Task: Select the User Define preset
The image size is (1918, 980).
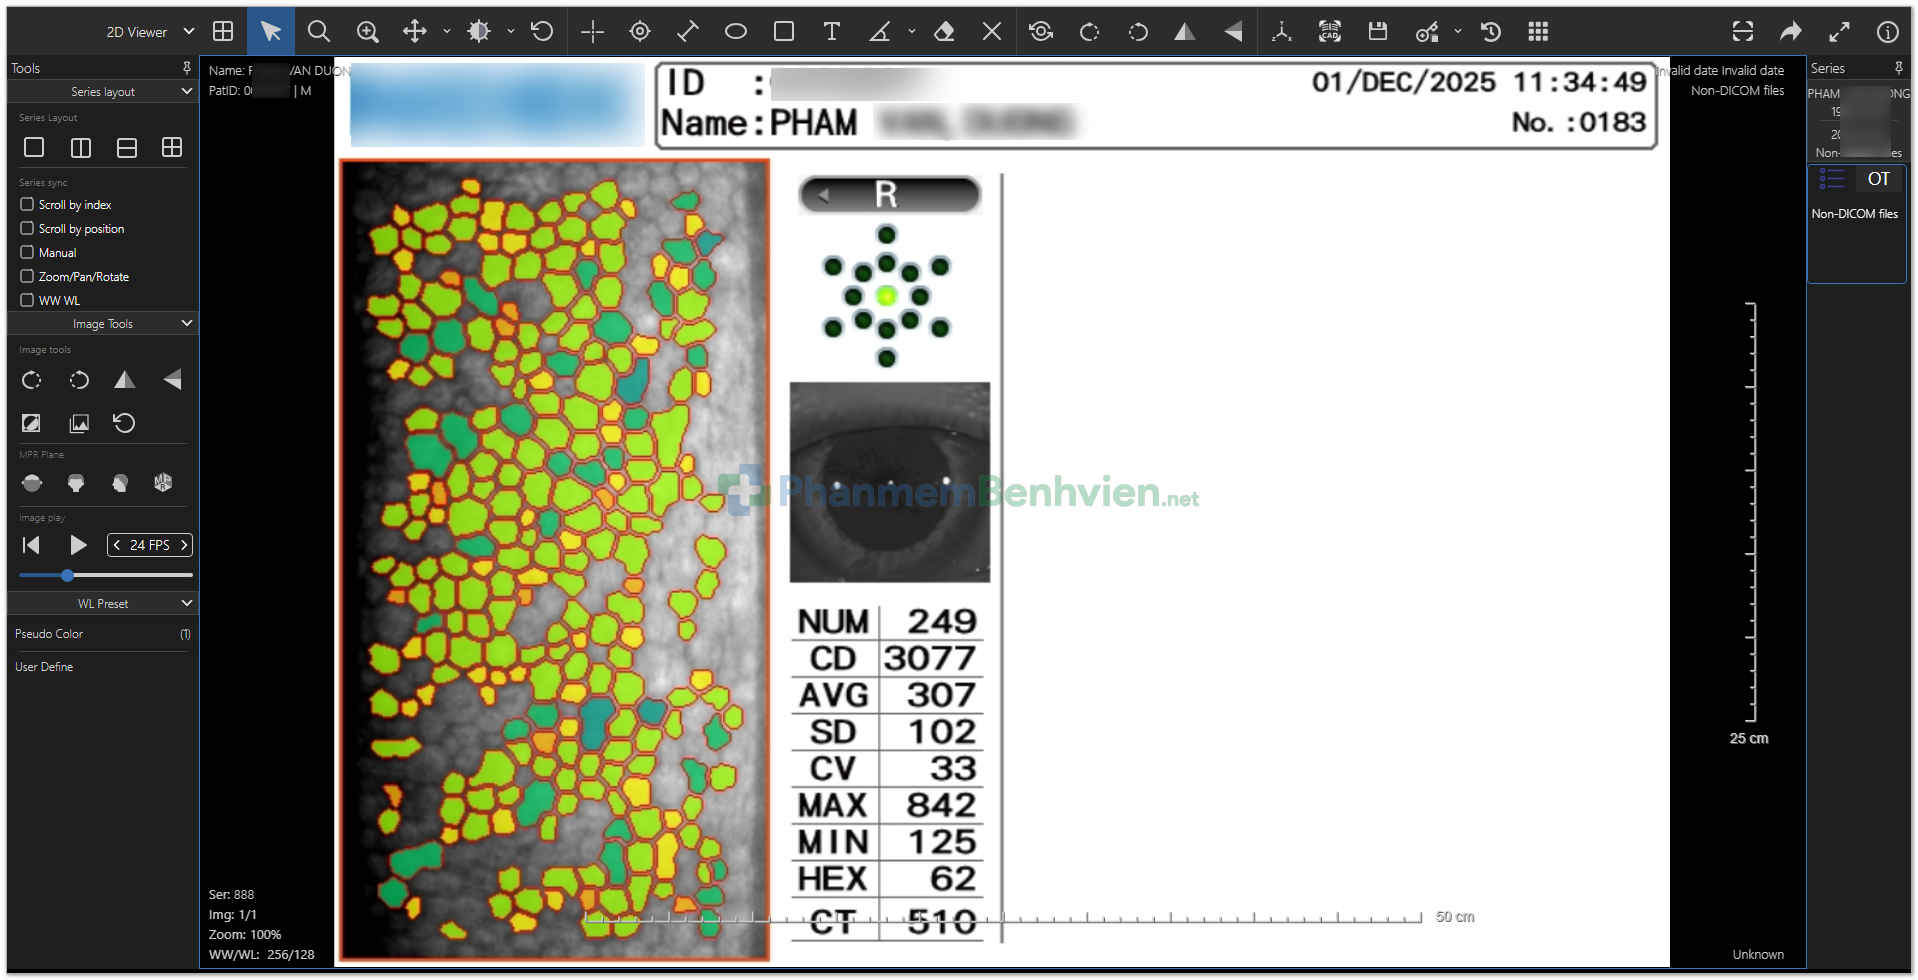Action: [44, 667]
